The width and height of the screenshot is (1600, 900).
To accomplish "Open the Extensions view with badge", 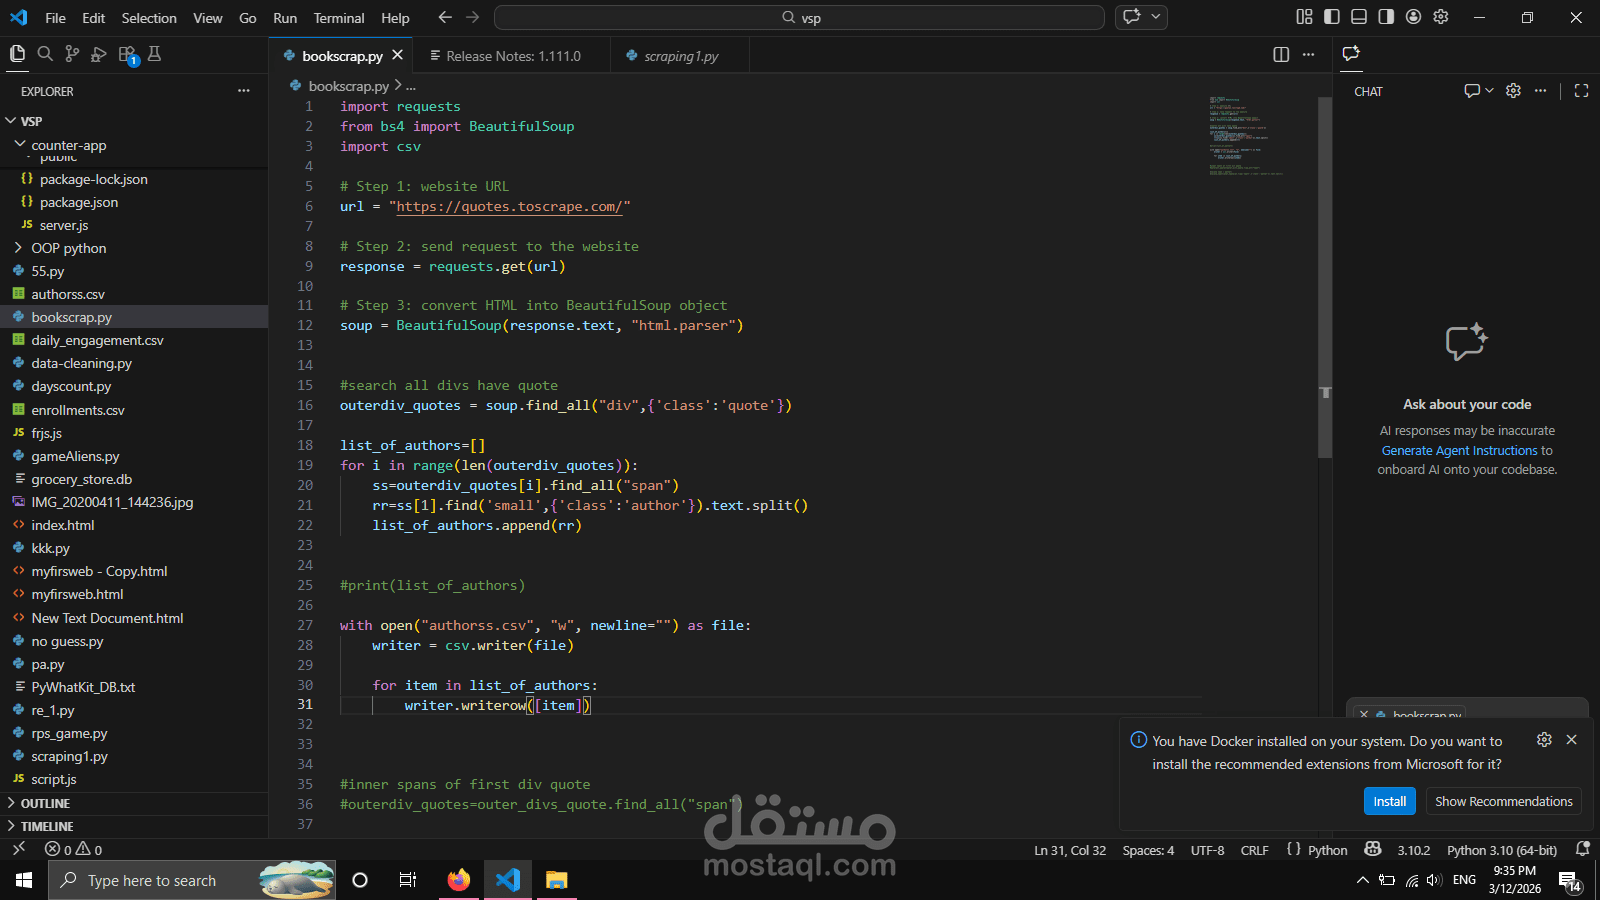I will (126, 53).
